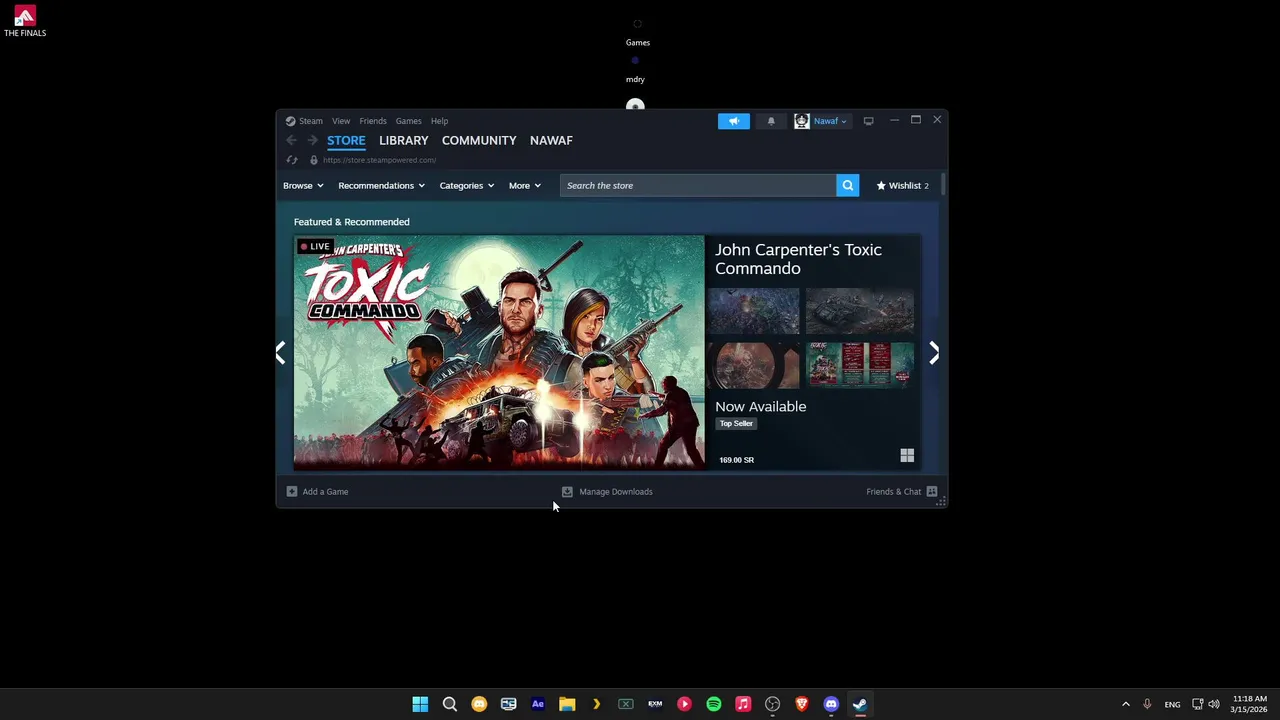Screen dimensions: 1280x720
Task: Show hidden system tray icons
Action: 1125,704
